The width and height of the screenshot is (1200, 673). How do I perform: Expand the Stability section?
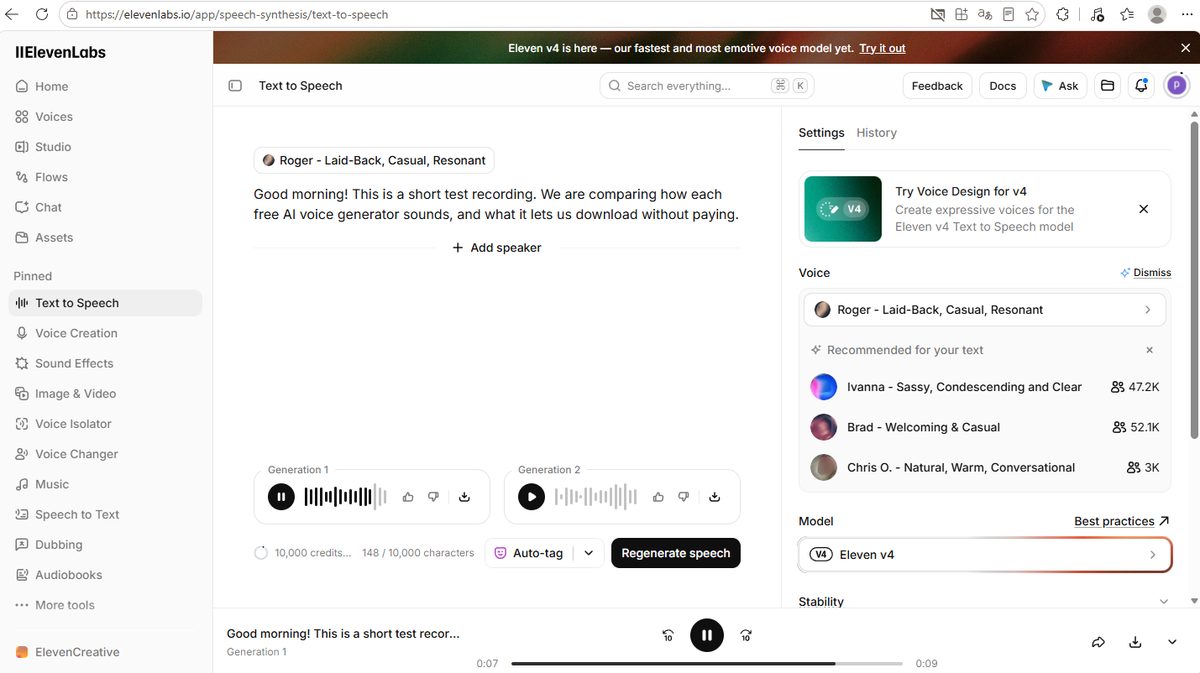click(985, 602)
